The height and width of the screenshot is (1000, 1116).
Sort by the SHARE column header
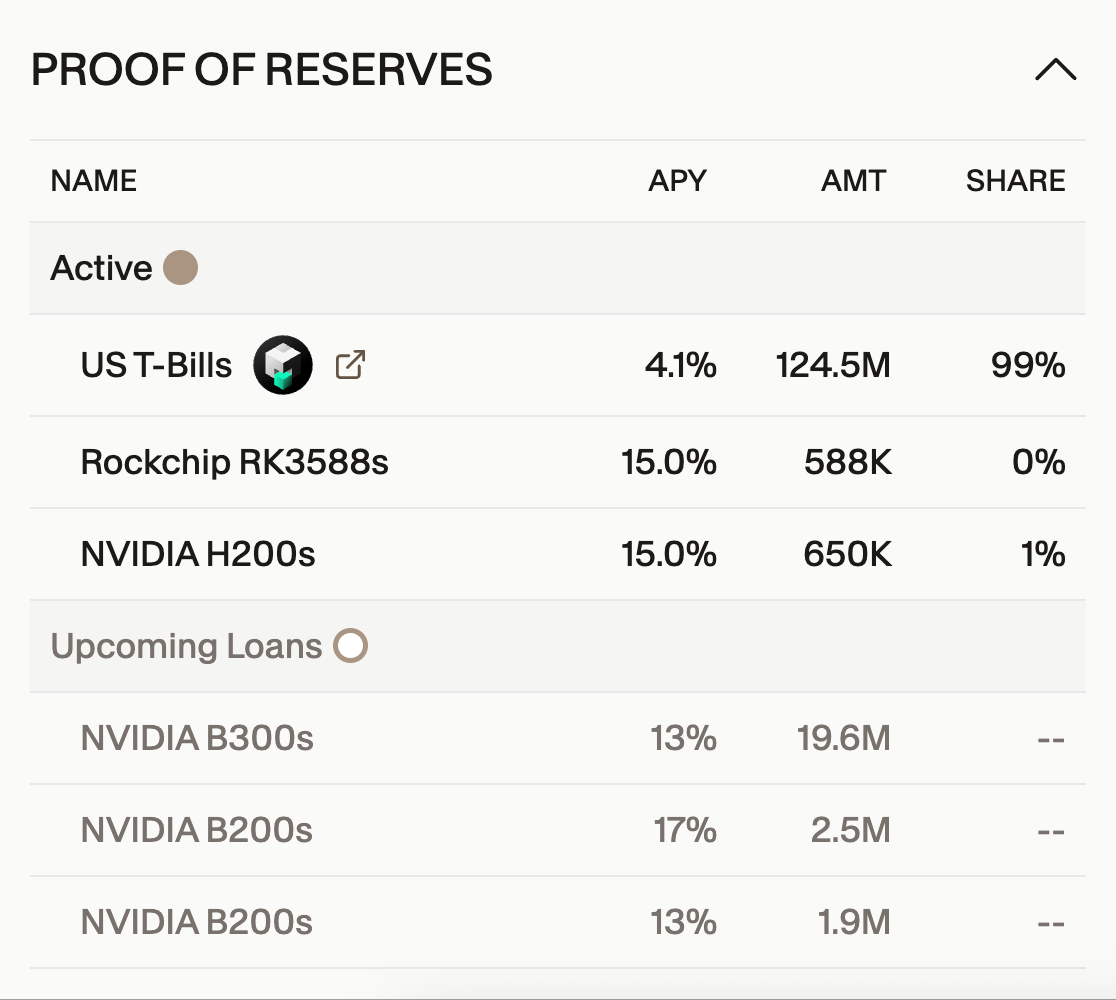coord(1015,181)
